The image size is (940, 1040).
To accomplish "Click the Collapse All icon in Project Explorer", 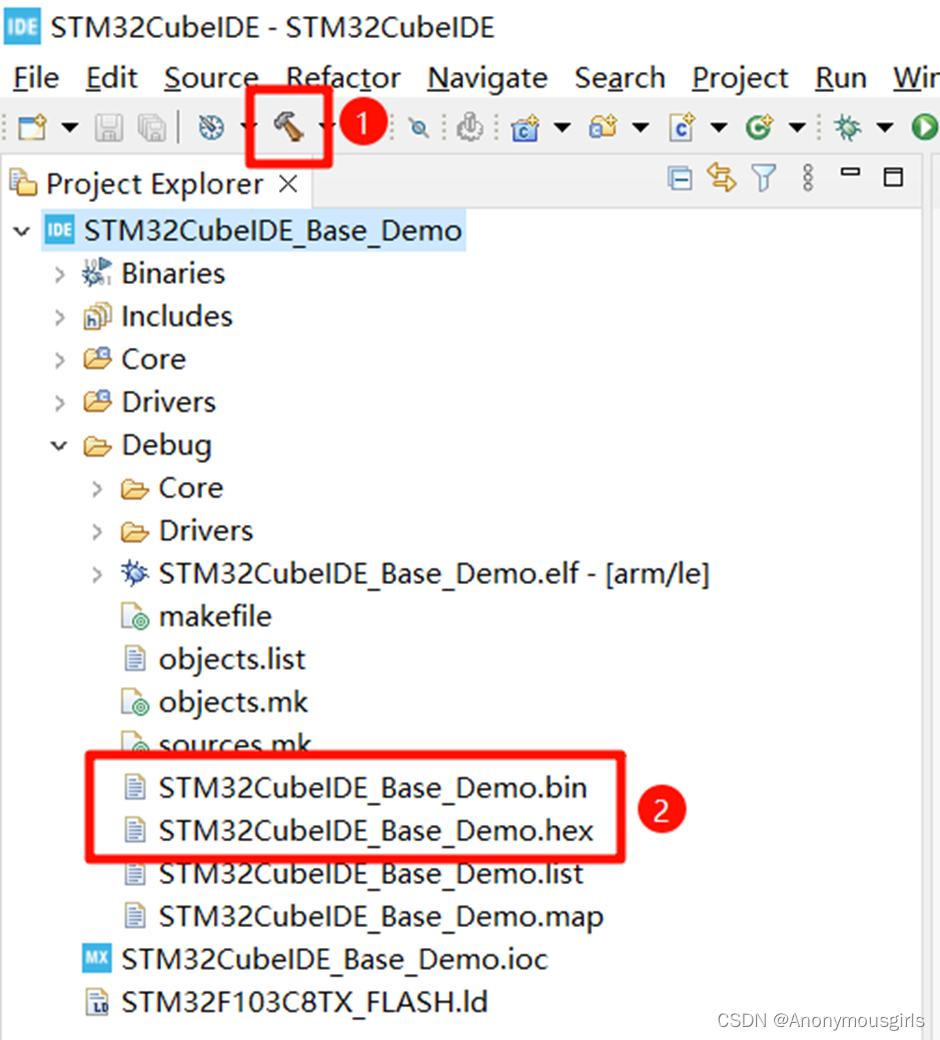I will point(680,177).
